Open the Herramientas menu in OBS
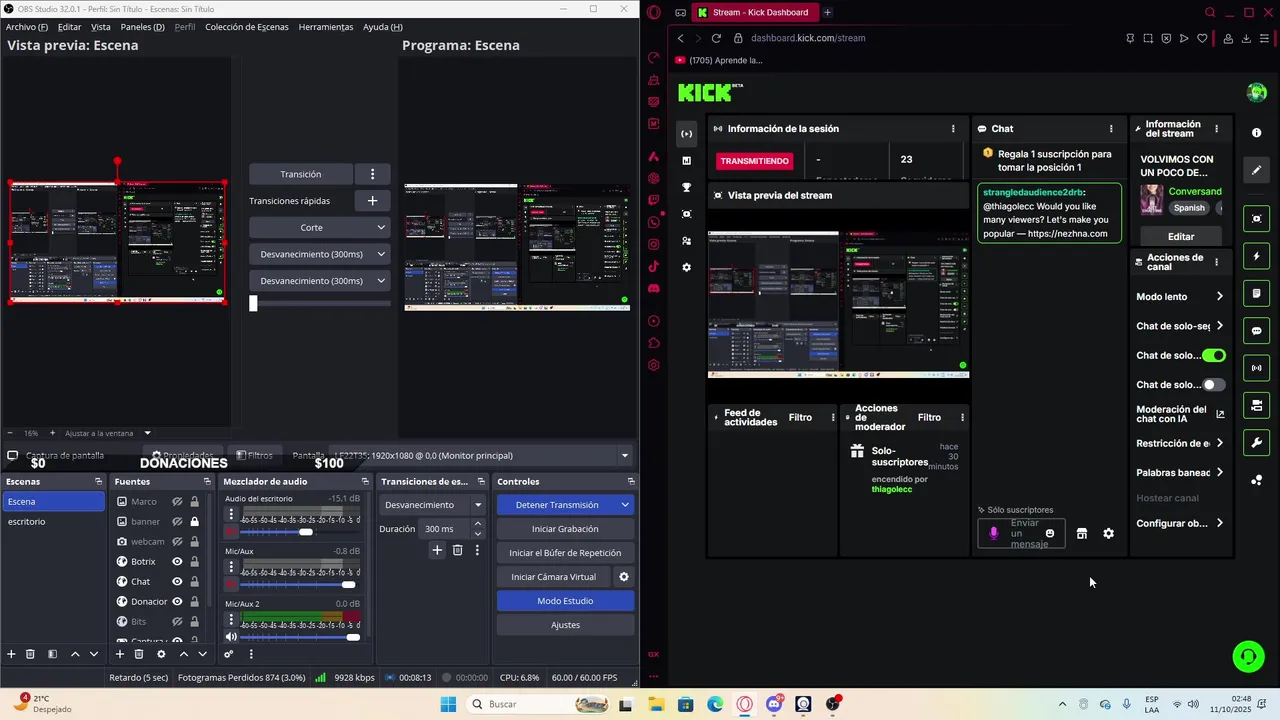 click(325, 27)
